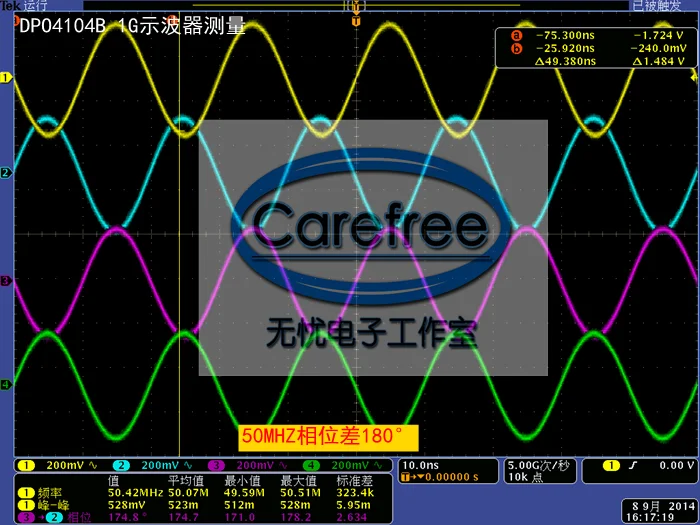This screenshot has height=525, width=700.
Task: Click channel 4 200mV scale readout
Action: tap(350, 466)
